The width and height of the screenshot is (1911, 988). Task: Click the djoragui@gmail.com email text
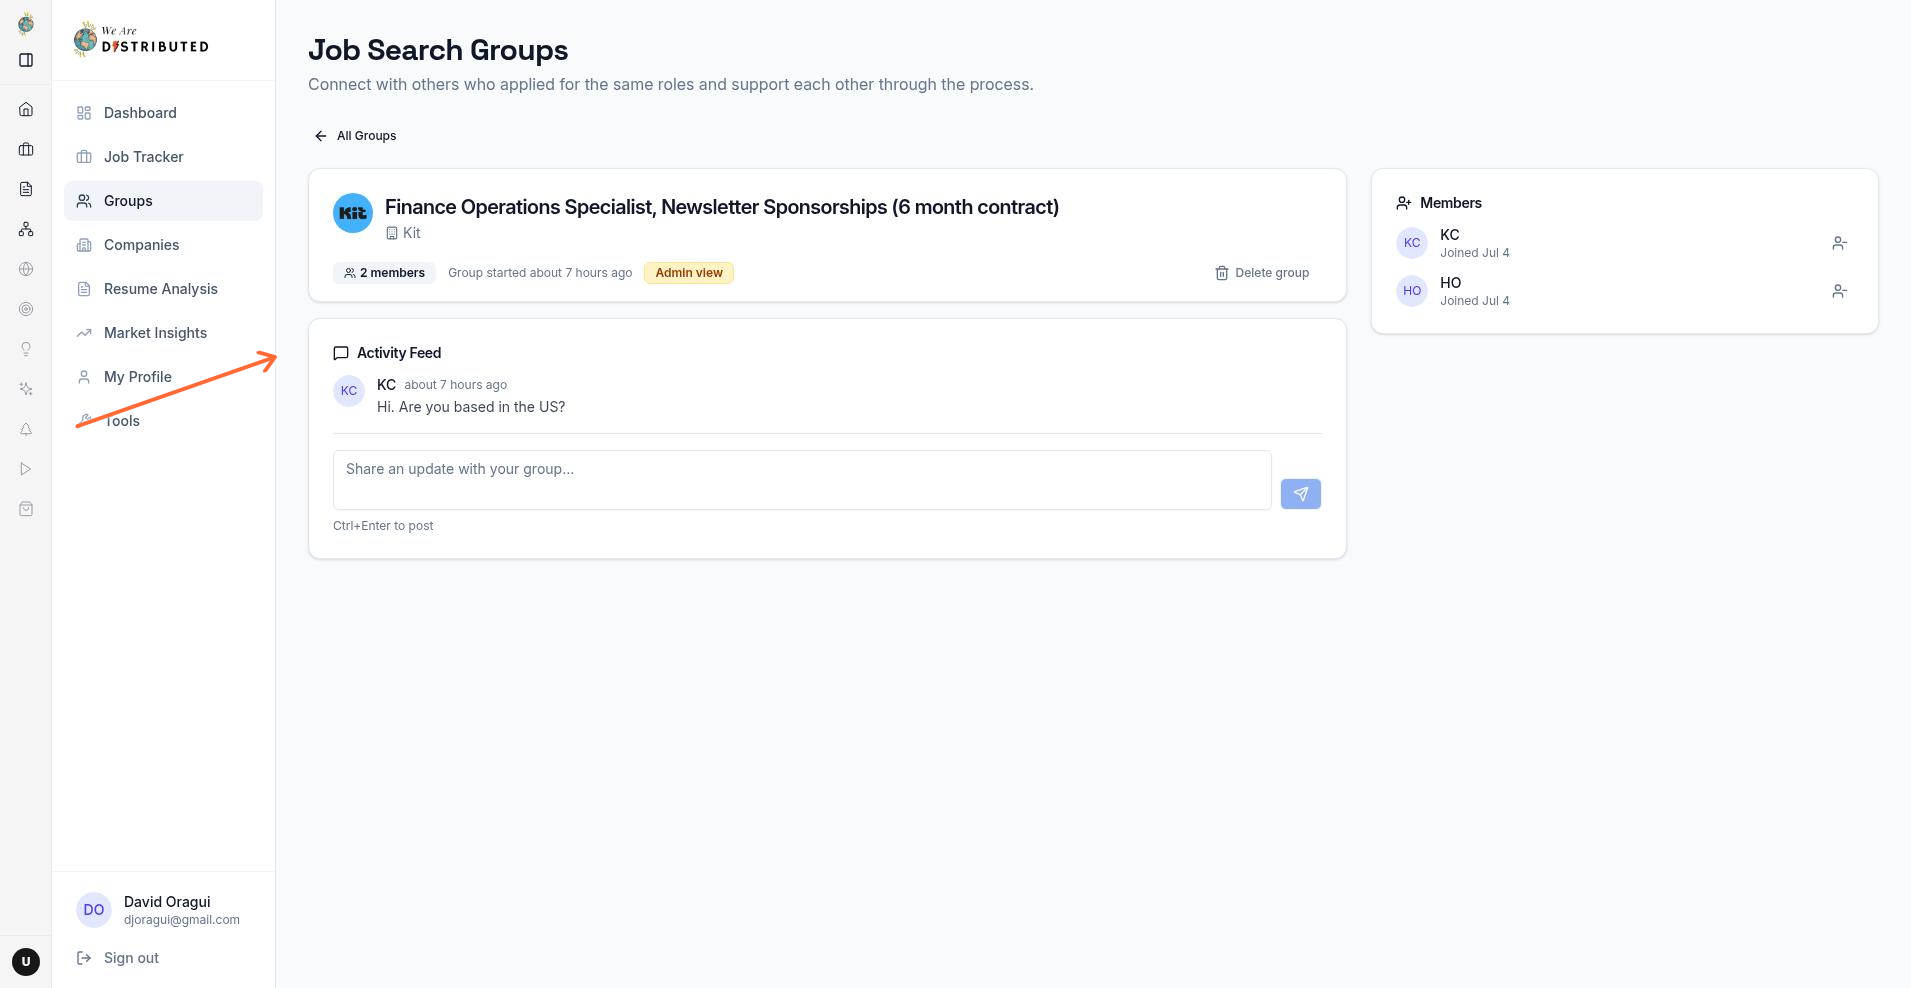(182, 920)
